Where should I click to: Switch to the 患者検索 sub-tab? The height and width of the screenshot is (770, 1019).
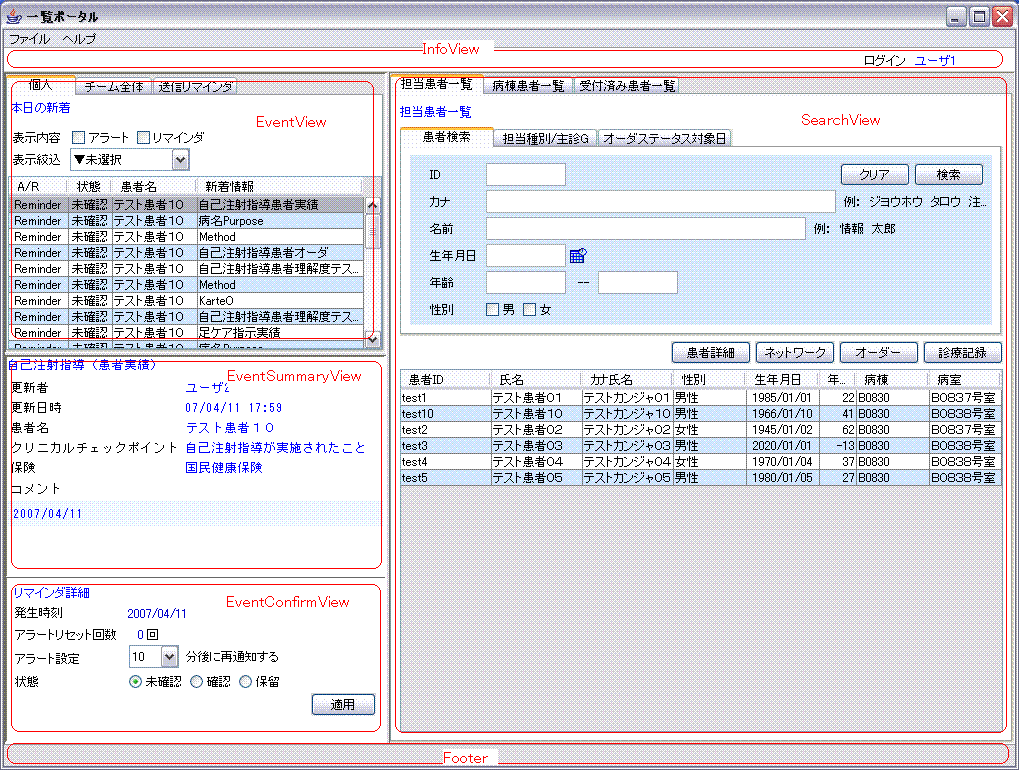pyautogui.click(x=446, y=137)
